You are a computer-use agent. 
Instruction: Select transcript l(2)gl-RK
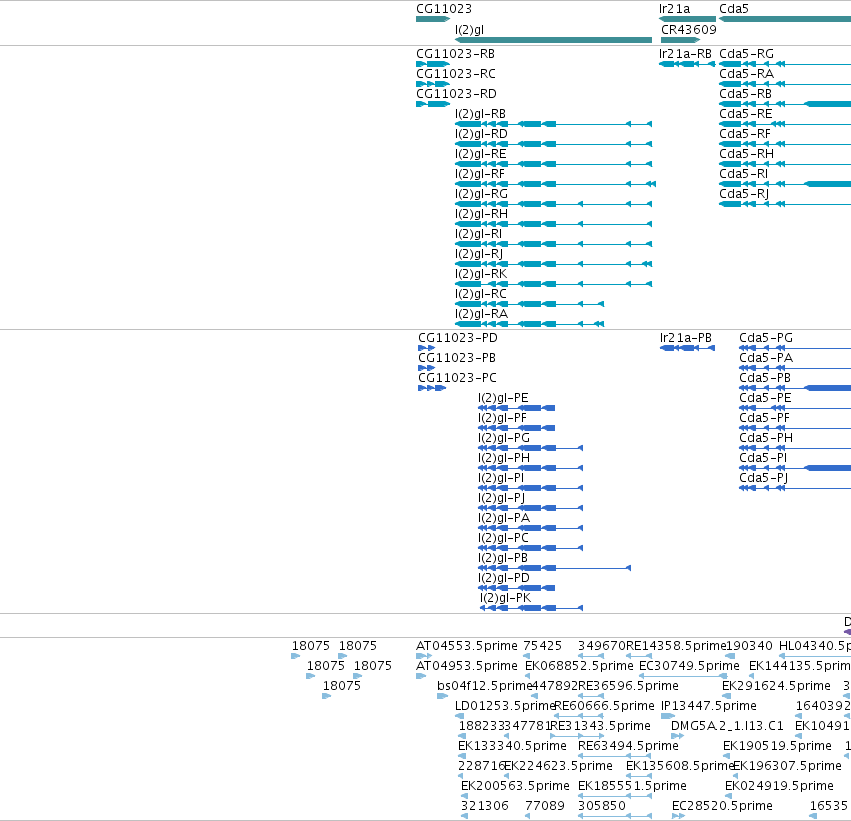pyautogui.click(x=553, y=284)
